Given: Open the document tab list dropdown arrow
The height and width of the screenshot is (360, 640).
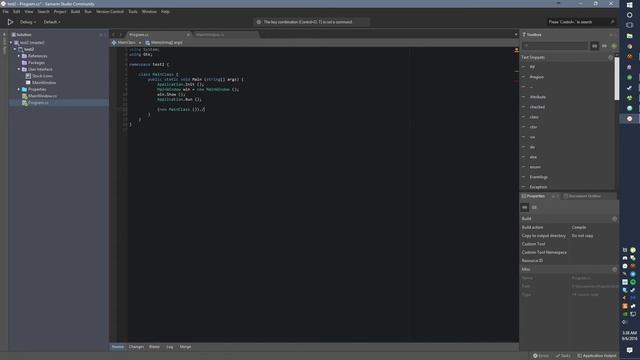Looking at the screenshot, I should pos(516,35).
